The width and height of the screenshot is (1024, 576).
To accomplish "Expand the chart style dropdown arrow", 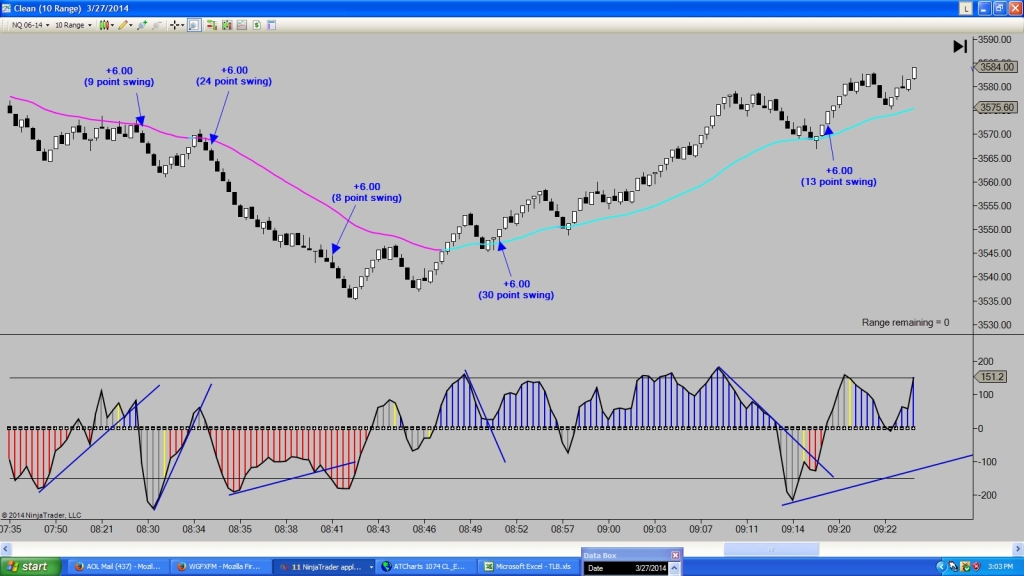I will (112, 25).
